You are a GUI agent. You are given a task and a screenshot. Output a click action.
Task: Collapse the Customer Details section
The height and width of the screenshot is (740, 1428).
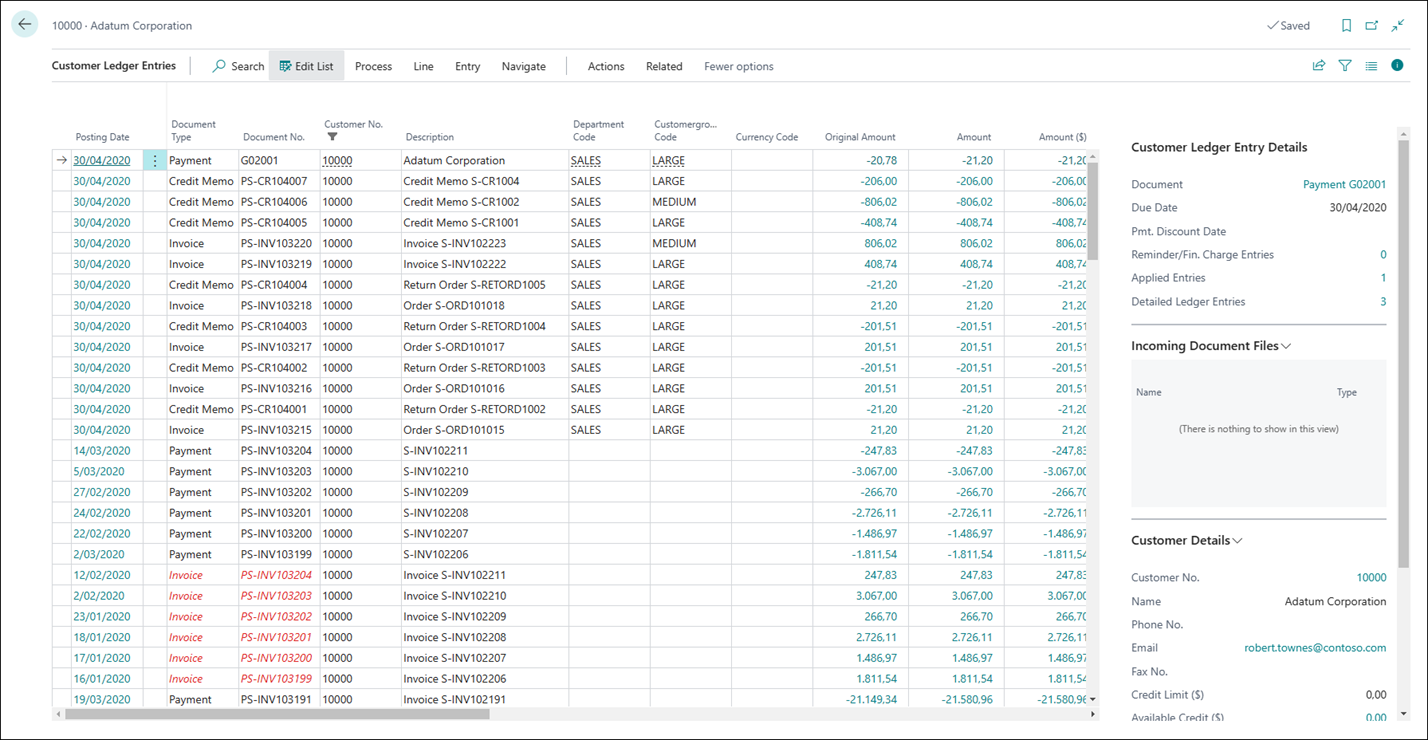click(1238, 540)
